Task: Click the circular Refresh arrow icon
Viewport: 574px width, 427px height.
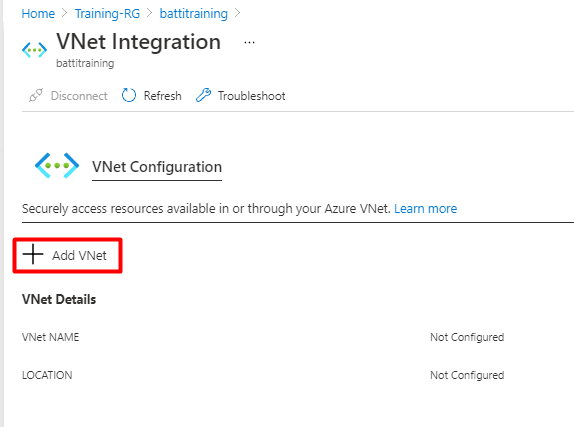Action: click(128, 95)
